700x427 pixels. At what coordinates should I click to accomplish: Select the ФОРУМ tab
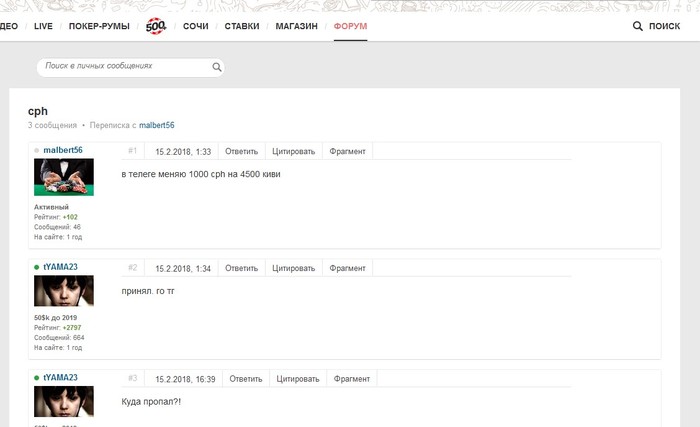coord(350,26)
